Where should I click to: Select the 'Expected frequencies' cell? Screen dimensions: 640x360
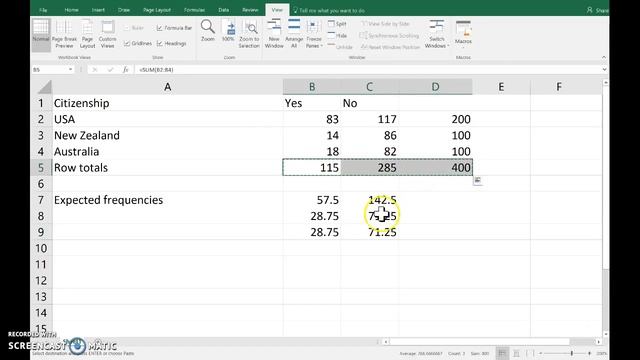[x=168, y=200]
